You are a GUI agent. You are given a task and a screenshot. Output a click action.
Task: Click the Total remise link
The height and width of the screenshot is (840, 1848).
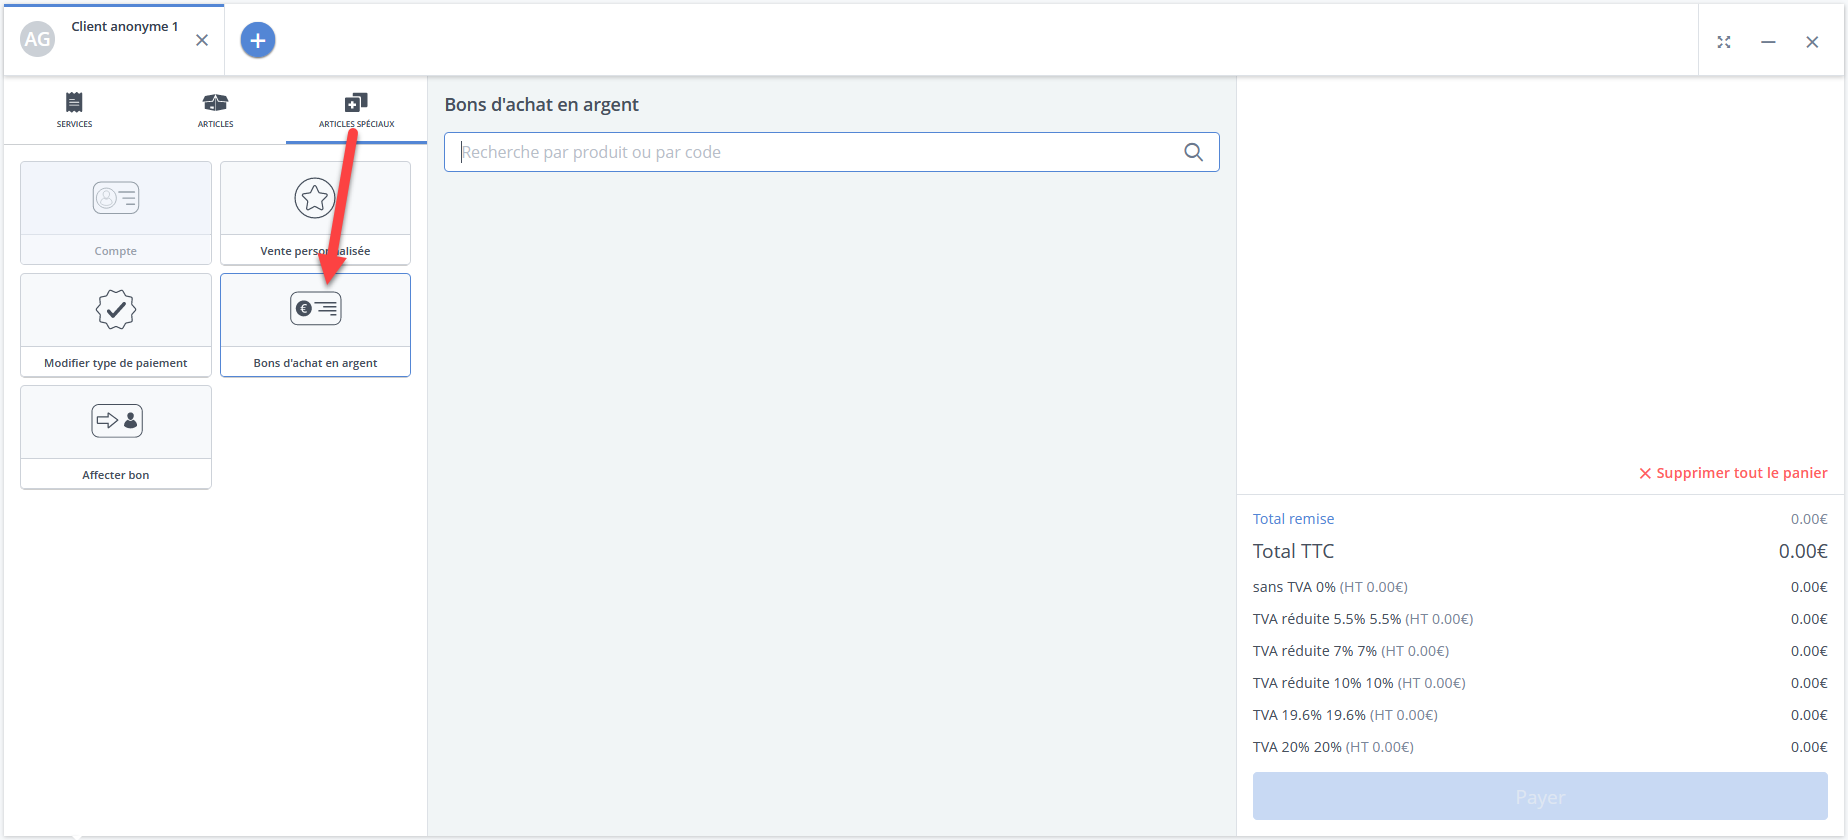click(x=1293, y=519)
